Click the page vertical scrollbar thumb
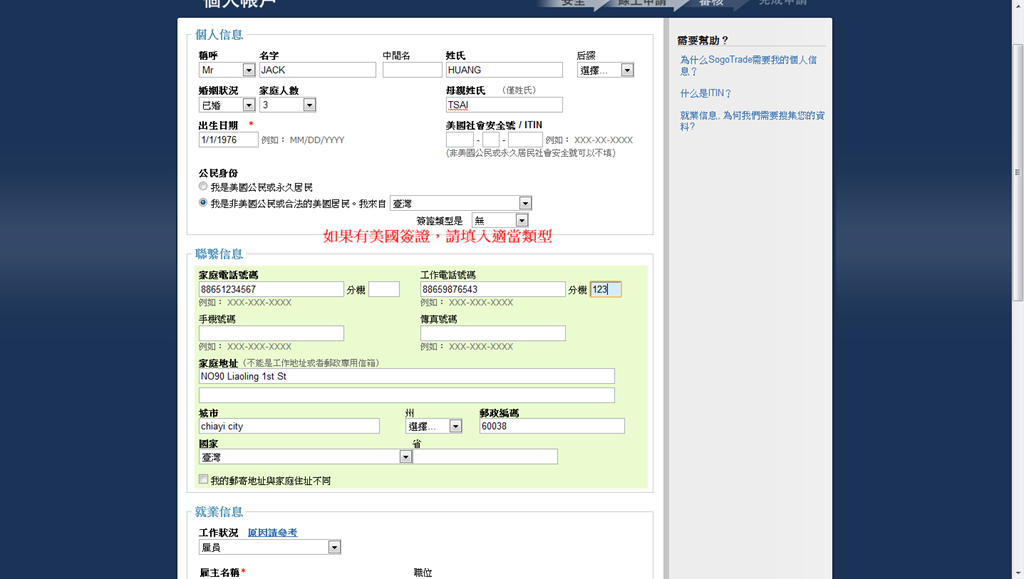1024x579 pixels. pos(1017,172)
